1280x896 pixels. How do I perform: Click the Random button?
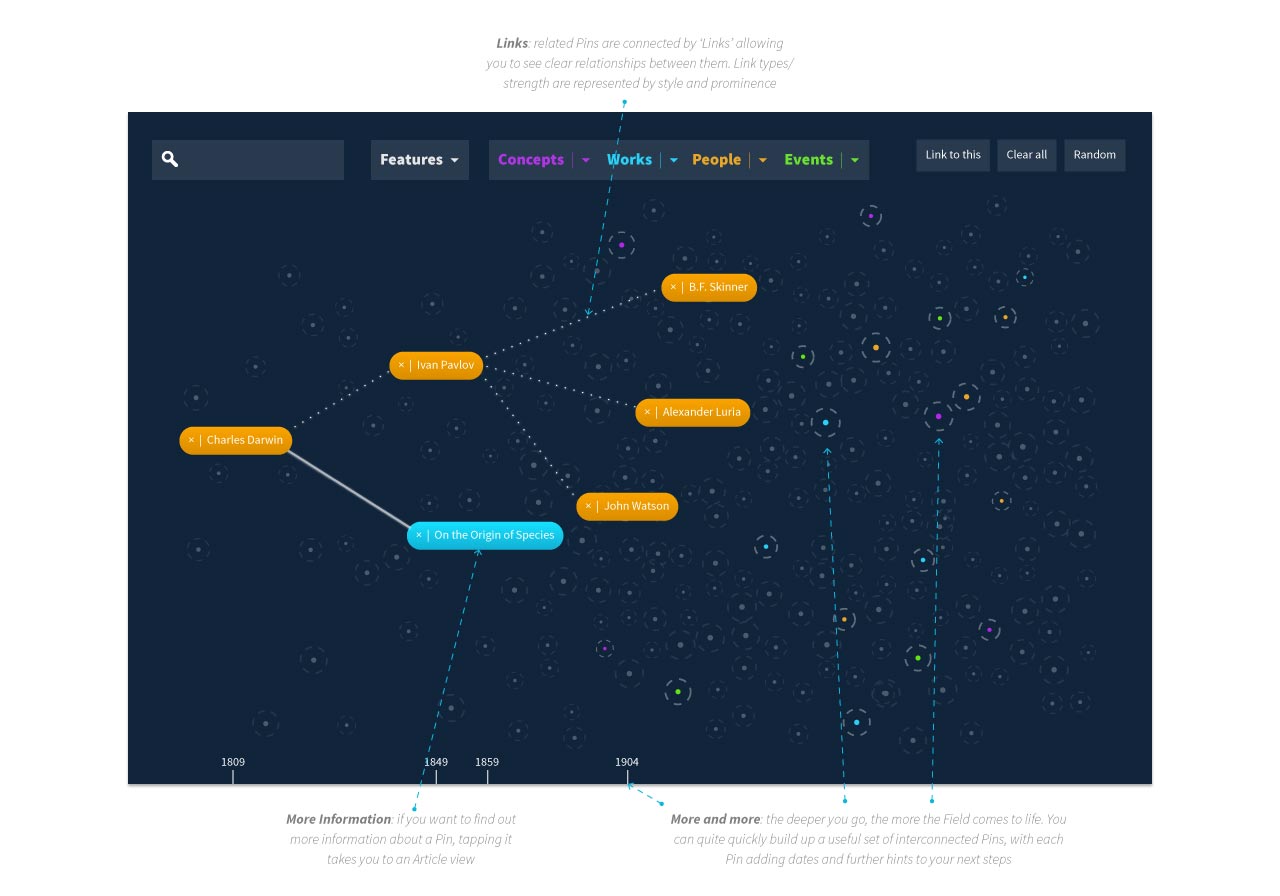(x=1094, y=155)
